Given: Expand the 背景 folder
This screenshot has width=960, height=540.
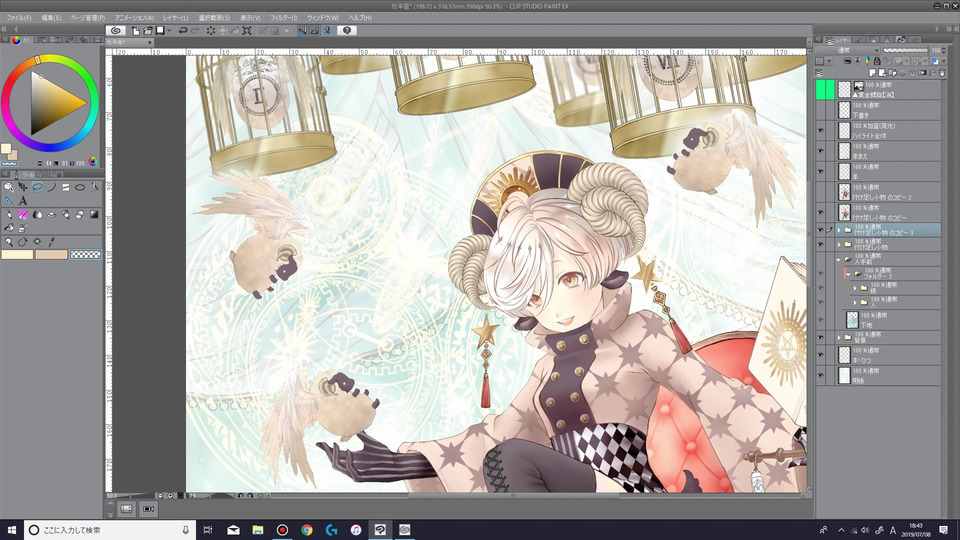Looking at the screenshot, I should point(839,337).
